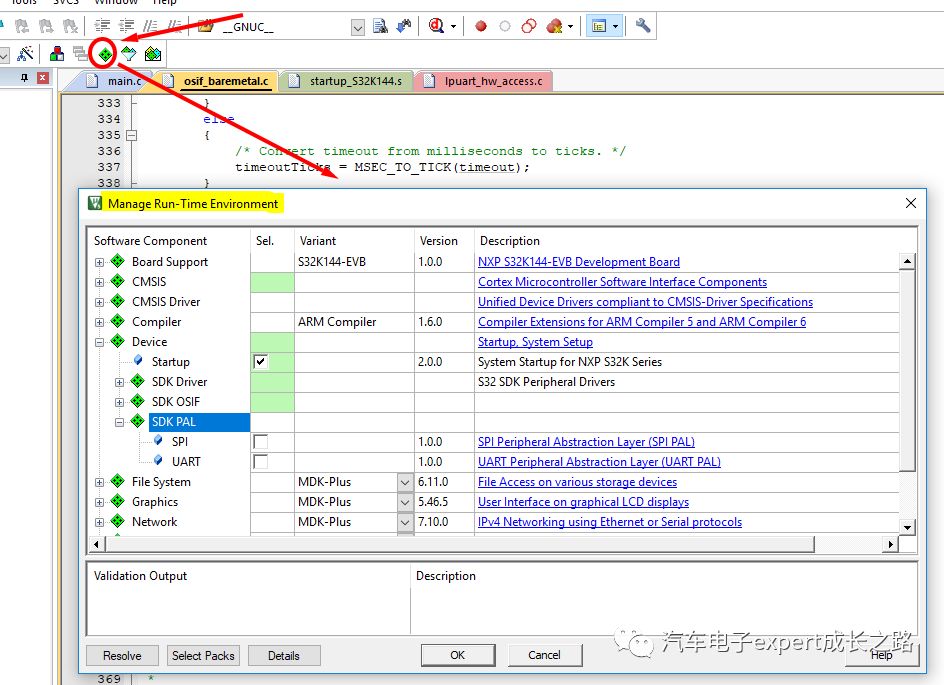Expand the CMSIS Driver tree node
This screenshot has height=685, width=944.
(99, 302)
